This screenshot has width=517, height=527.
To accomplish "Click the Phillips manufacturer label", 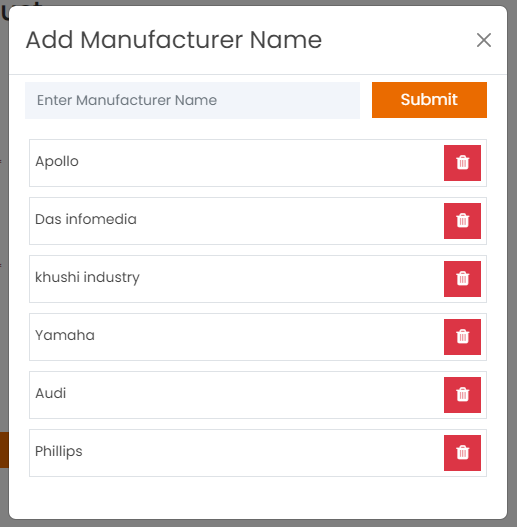I will pyautogui.click(x=59, y=452).
